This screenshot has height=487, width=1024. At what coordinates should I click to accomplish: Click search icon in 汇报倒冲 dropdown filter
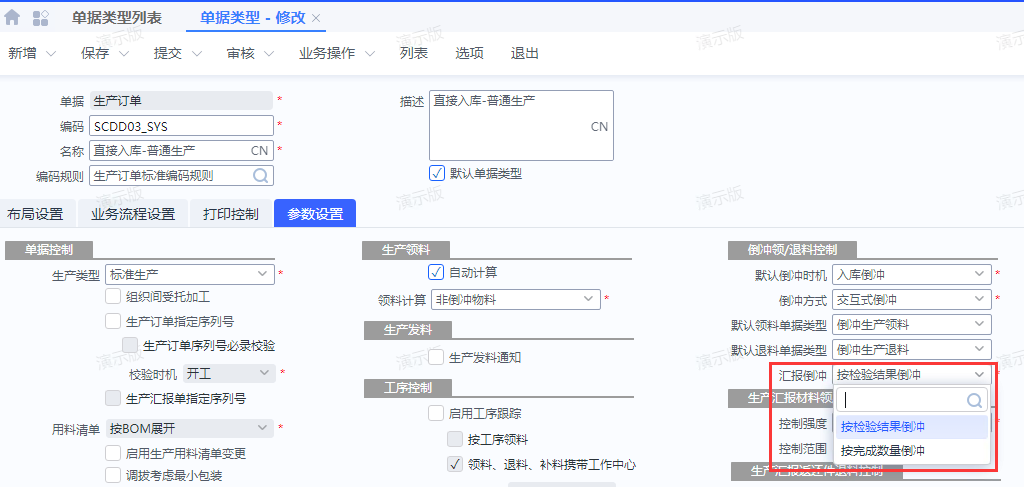[974, 401]
